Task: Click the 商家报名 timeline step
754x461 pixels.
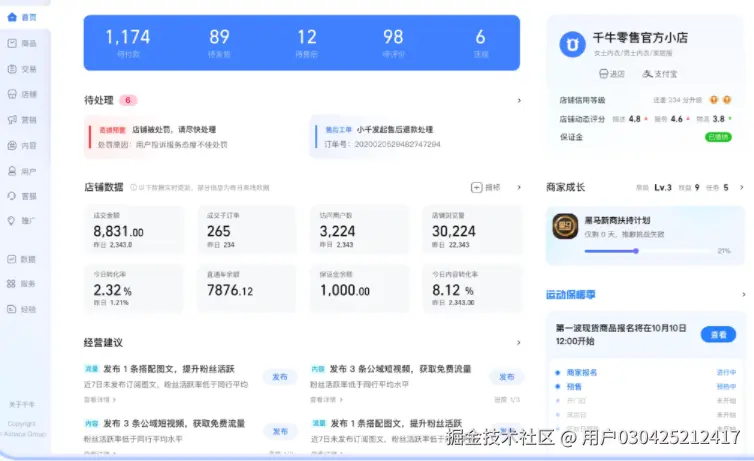Action: tap(581, 373)
